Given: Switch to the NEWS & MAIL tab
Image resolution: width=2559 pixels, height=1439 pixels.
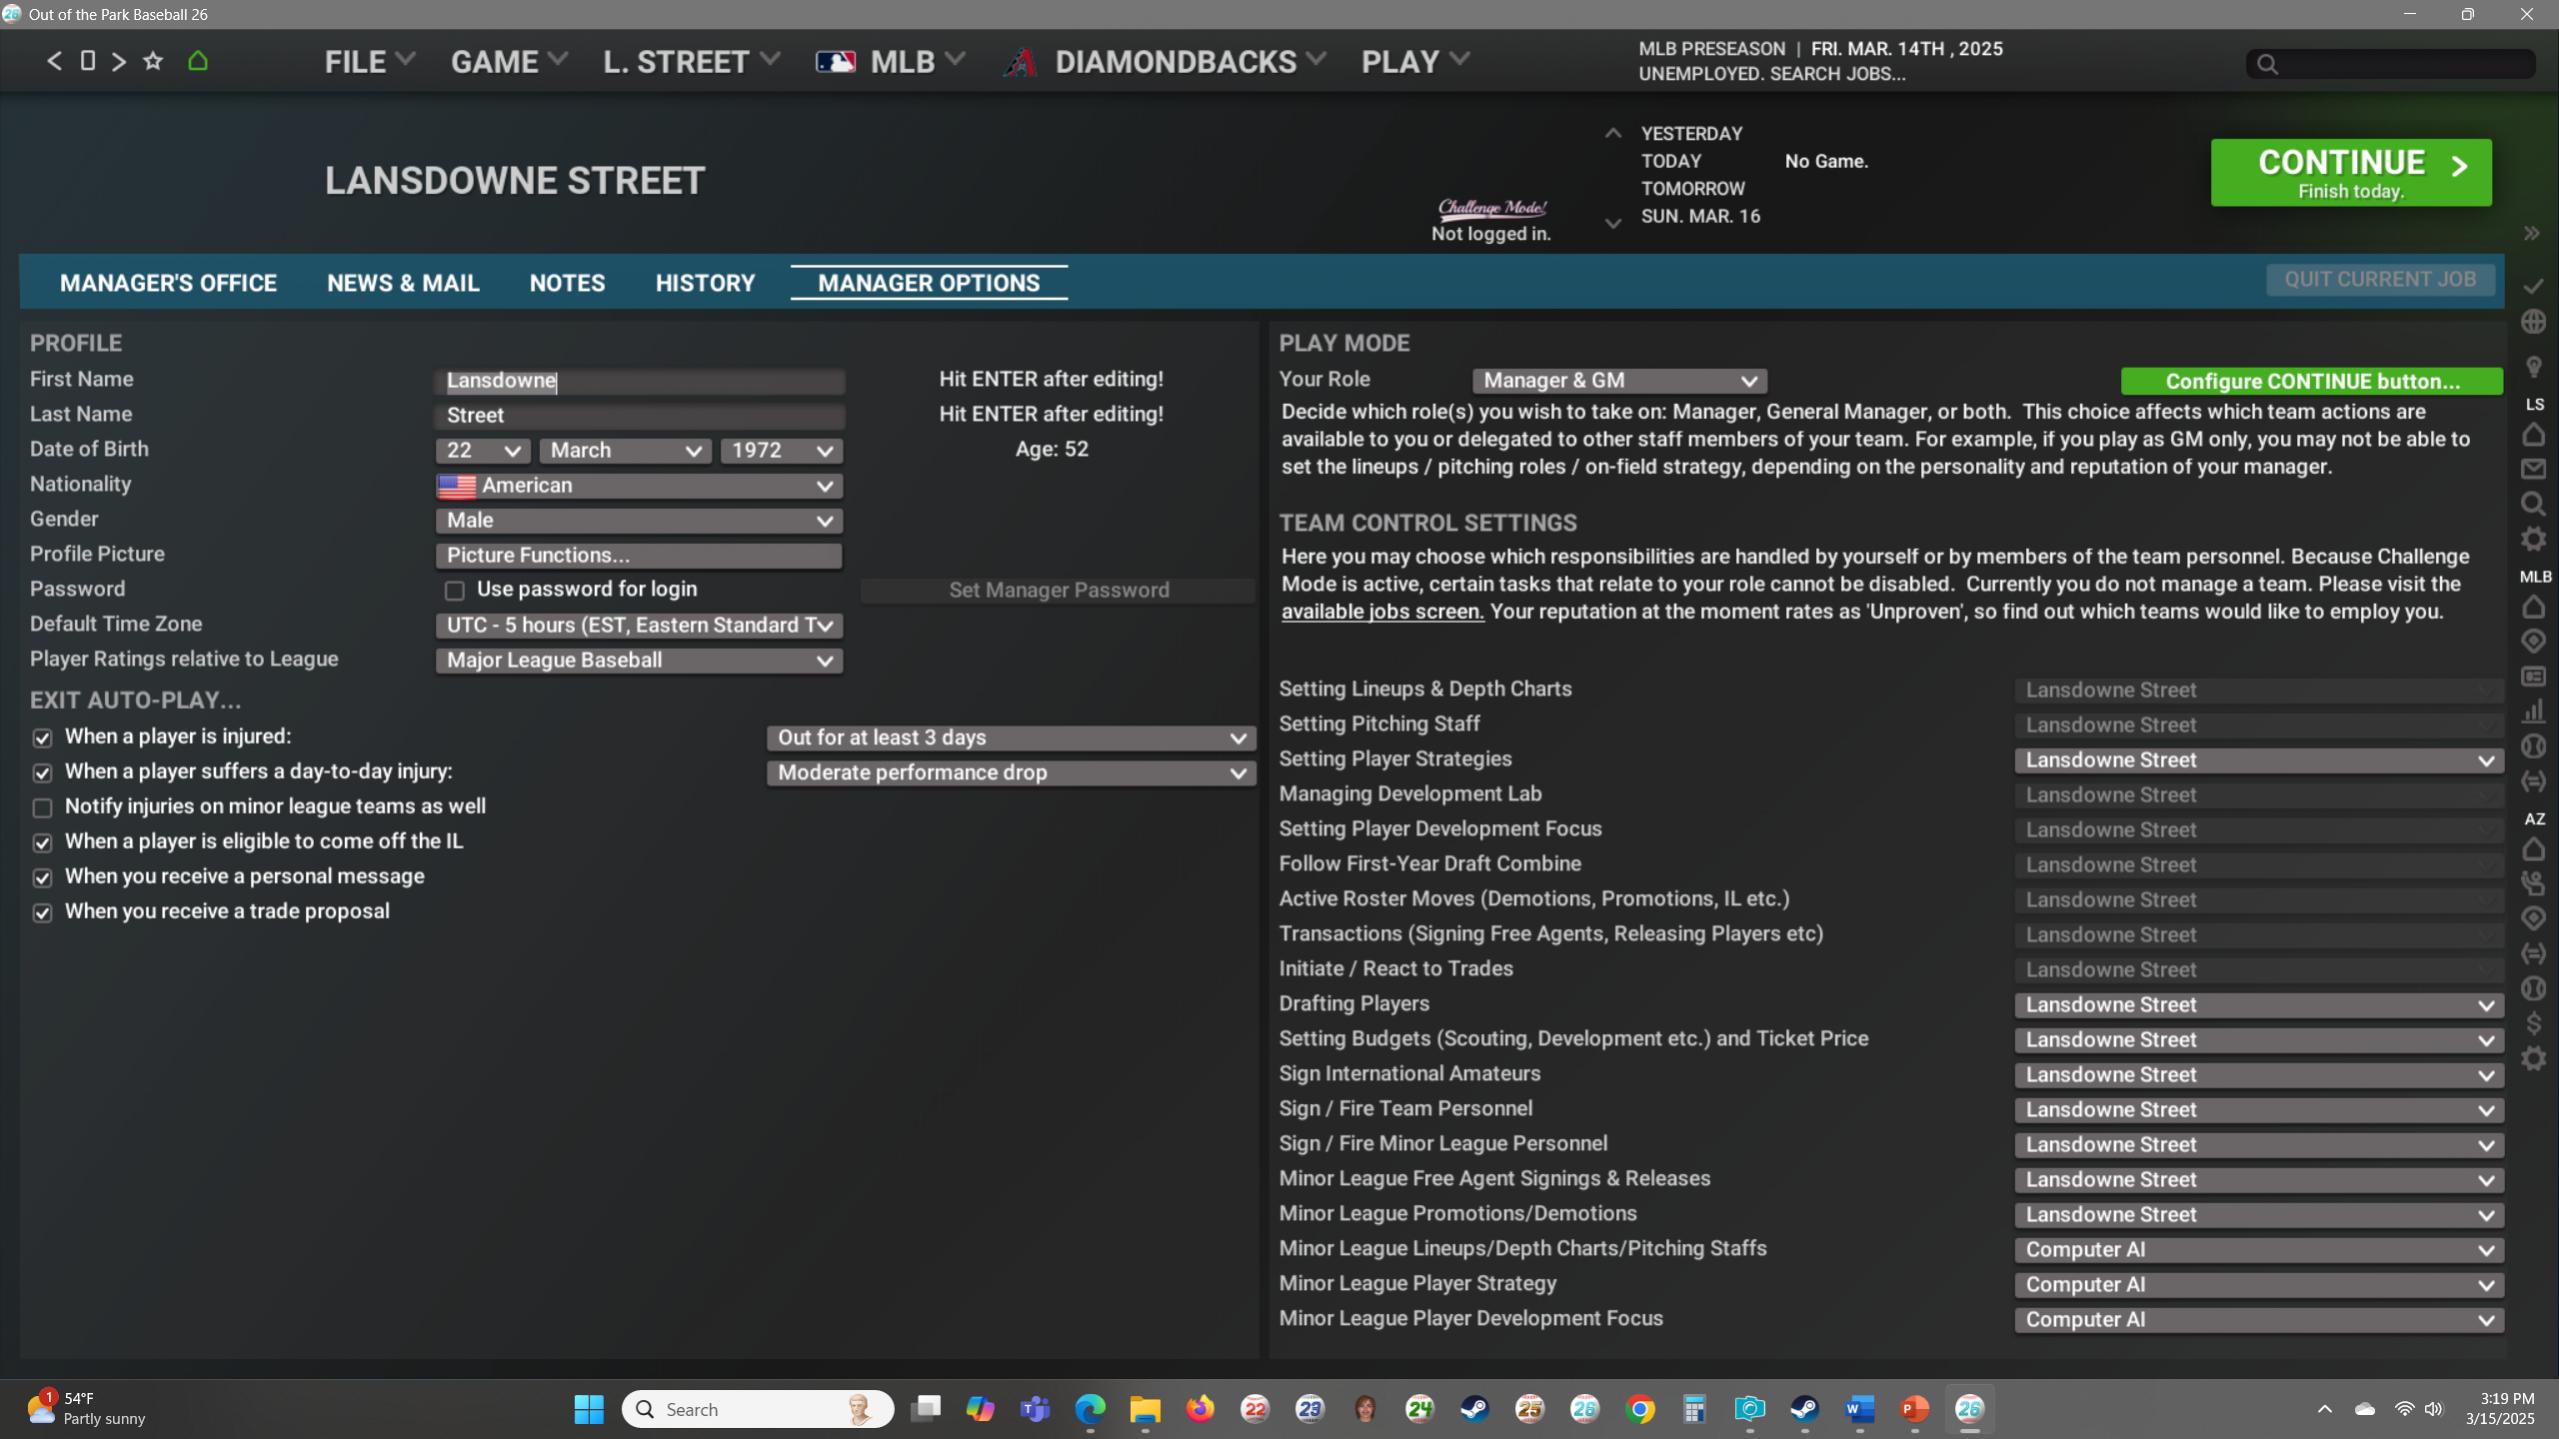Looking at the screenshot, I should point(403,283).
